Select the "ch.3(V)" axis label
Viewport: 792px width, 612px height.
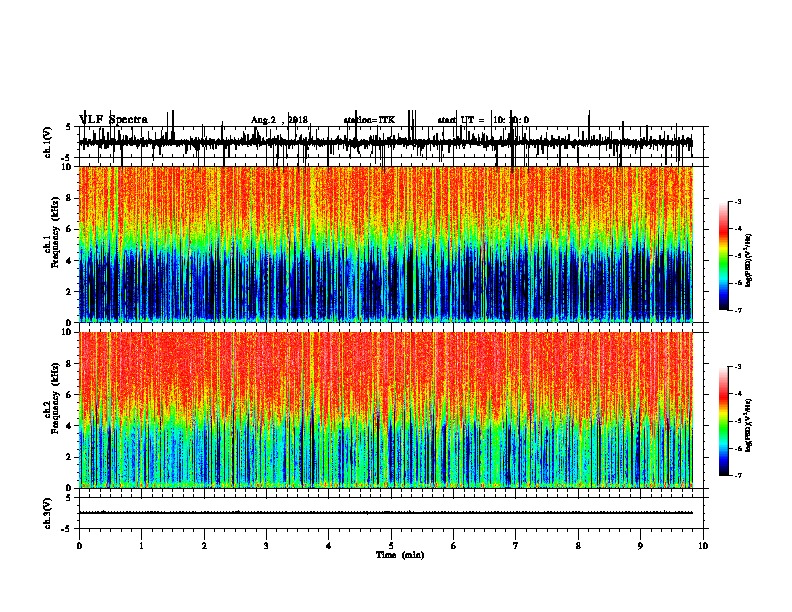point(48,513)
